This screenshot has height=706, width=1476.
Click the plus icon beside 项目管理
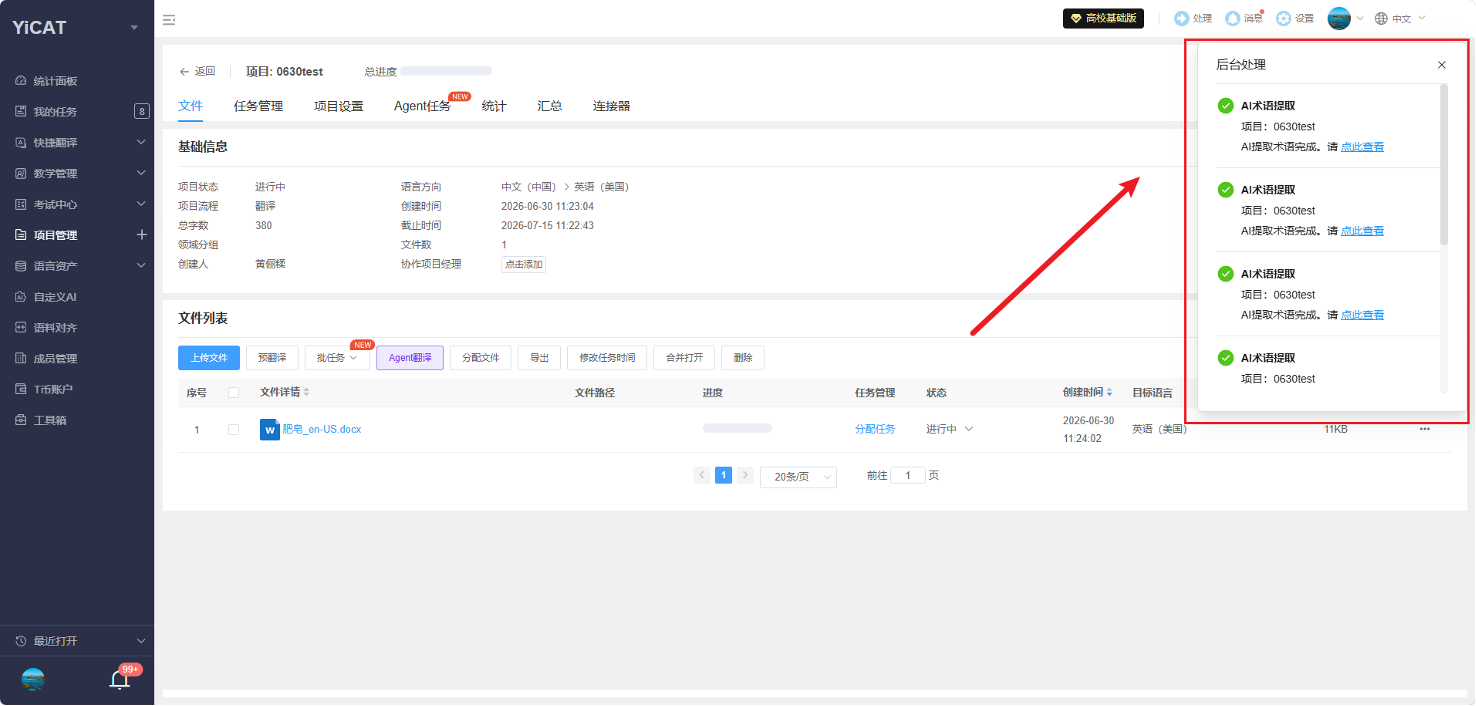141,235
